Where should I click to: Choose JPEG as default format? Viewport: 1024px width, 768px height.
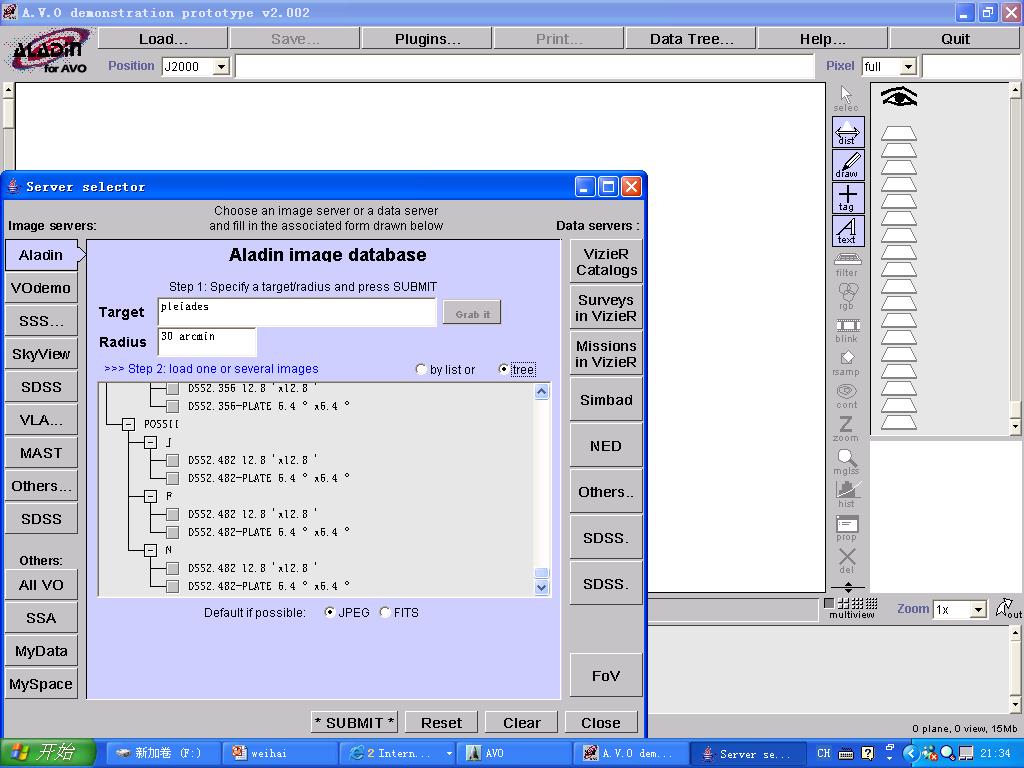[330, 613]
